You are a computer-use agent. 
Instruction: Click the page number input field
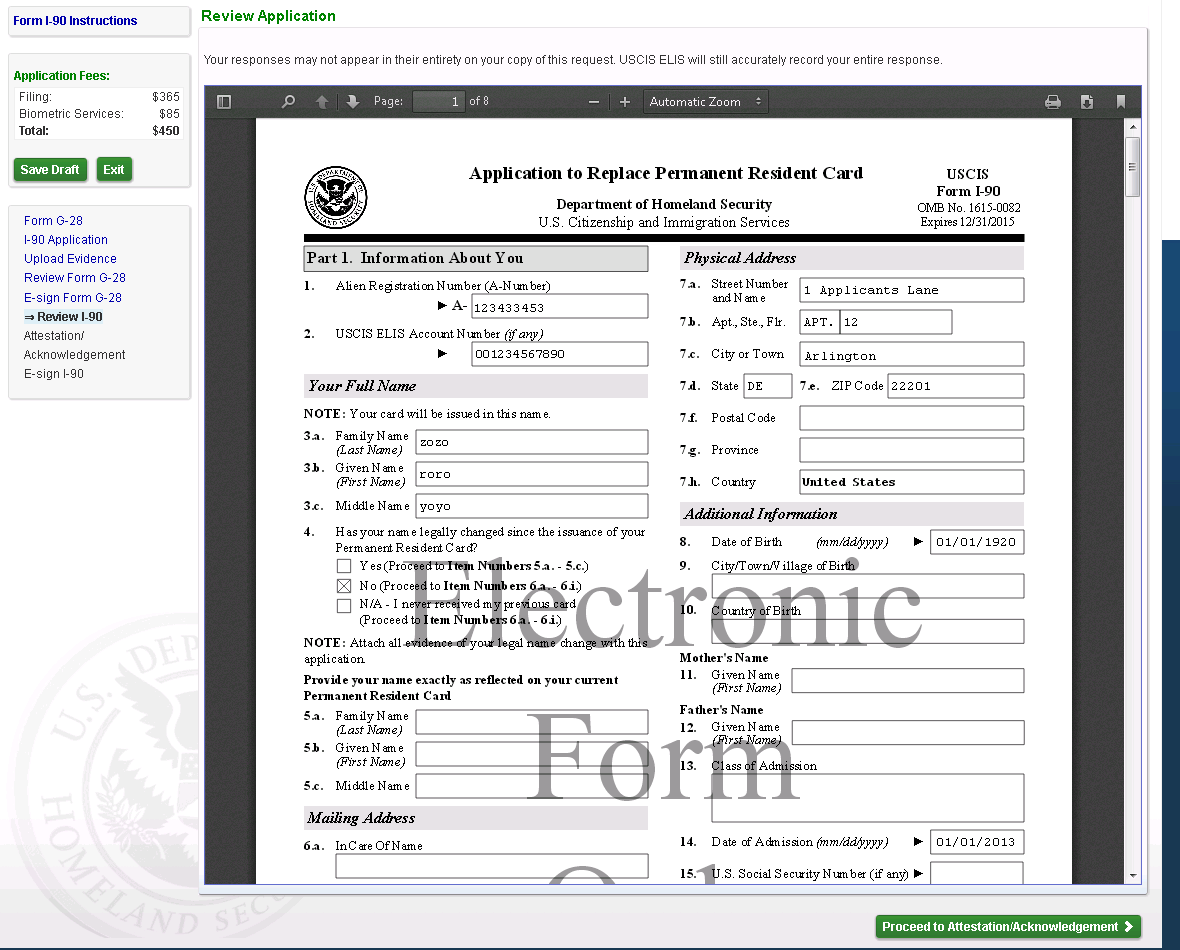click(439, 101)
